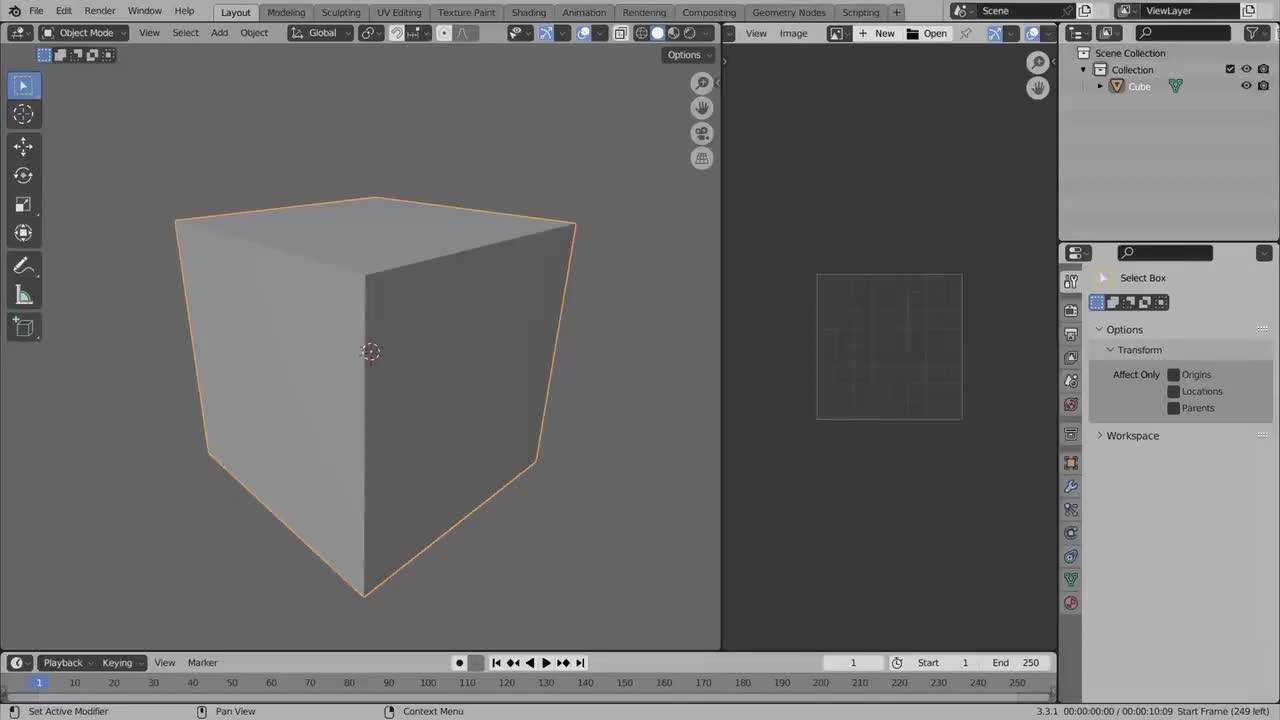Collapse the Transform subpanel

[x=1139, y=350]
